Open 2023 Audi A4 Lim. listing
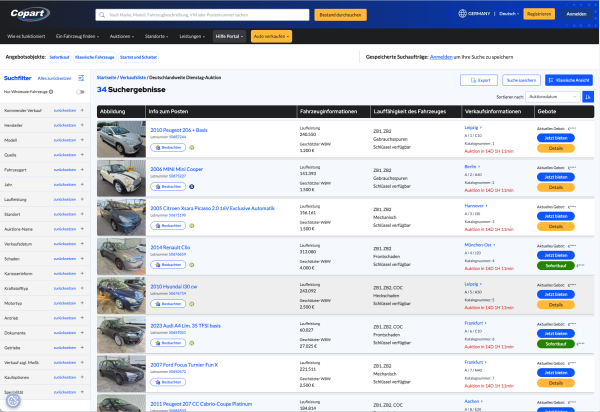 [x=185, y=326]
